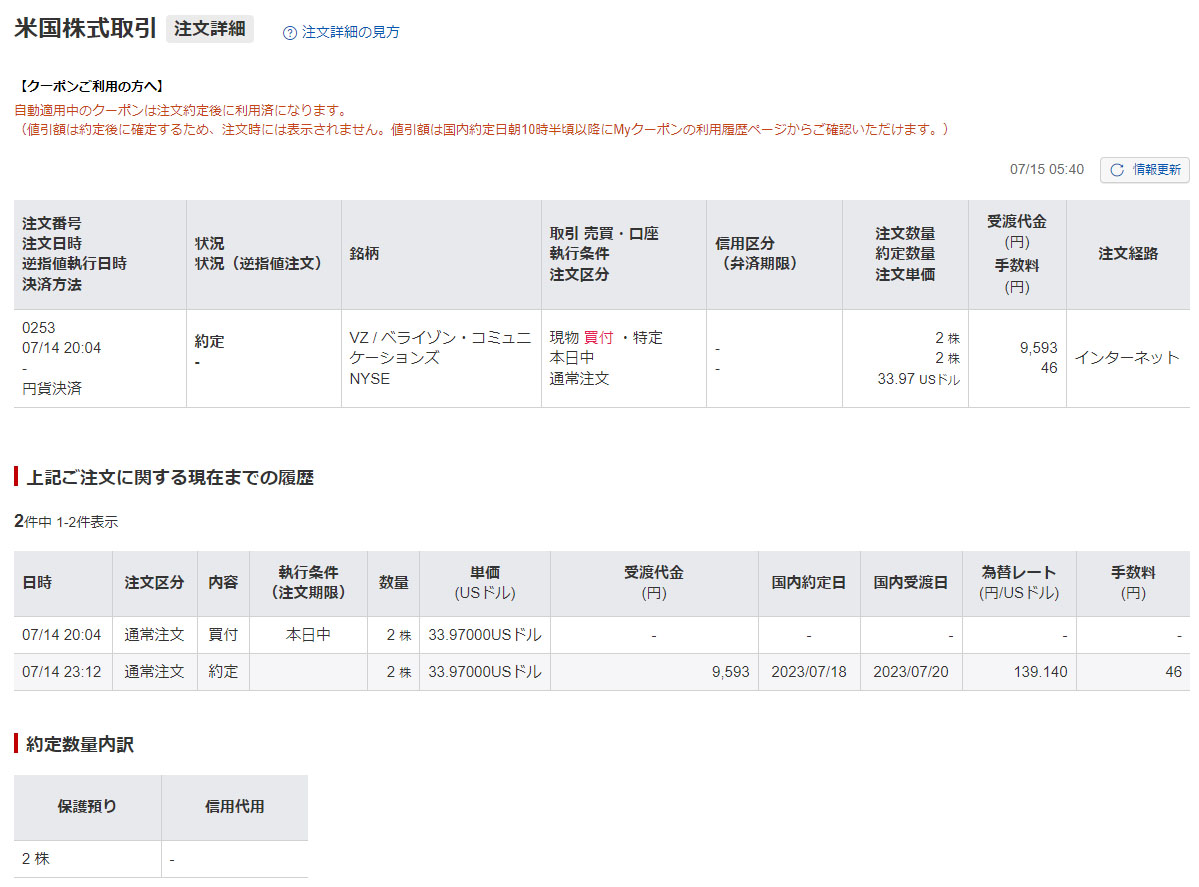Image resolution: width=1199 pixels, height=887 pixels.
Task: Click the 2023/07/20 domestic settlement date
Action: (x=910, y=672)
